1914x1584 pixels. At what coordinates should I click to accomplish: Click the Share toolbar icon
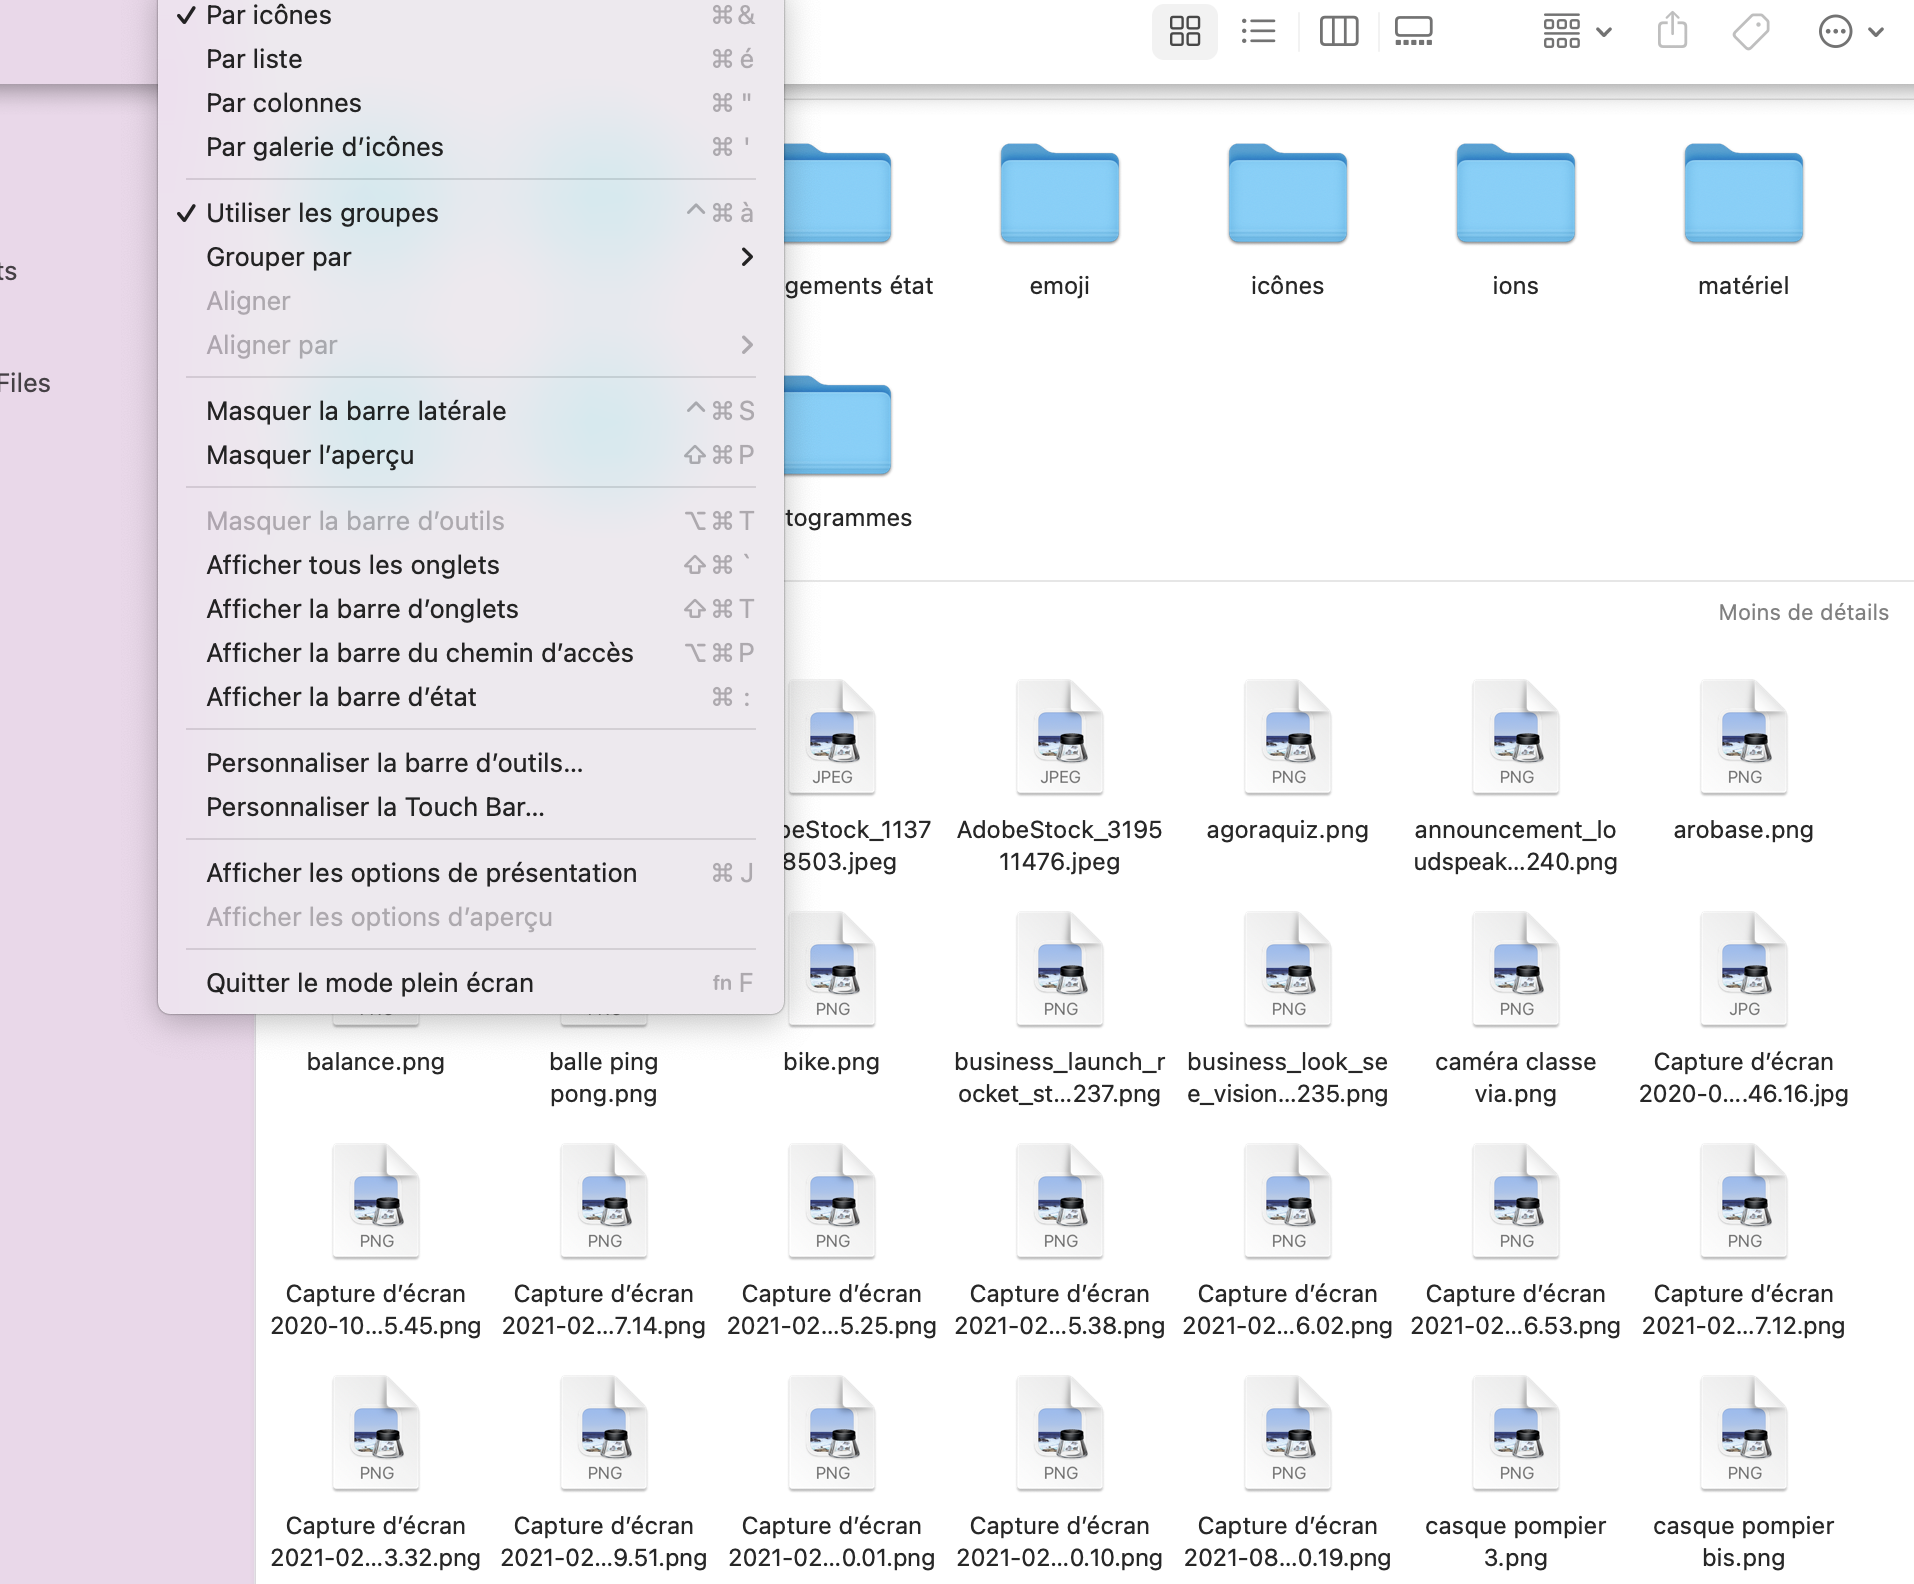click(1672, 32)
